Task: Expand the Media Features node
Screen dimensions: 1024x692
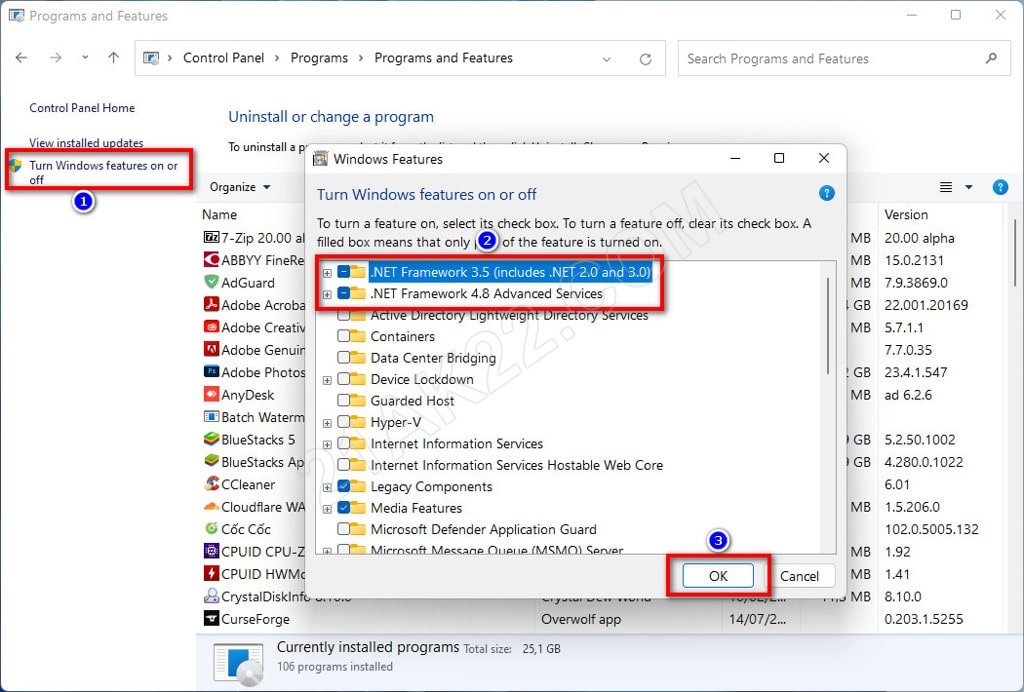Action: [327, 509]
